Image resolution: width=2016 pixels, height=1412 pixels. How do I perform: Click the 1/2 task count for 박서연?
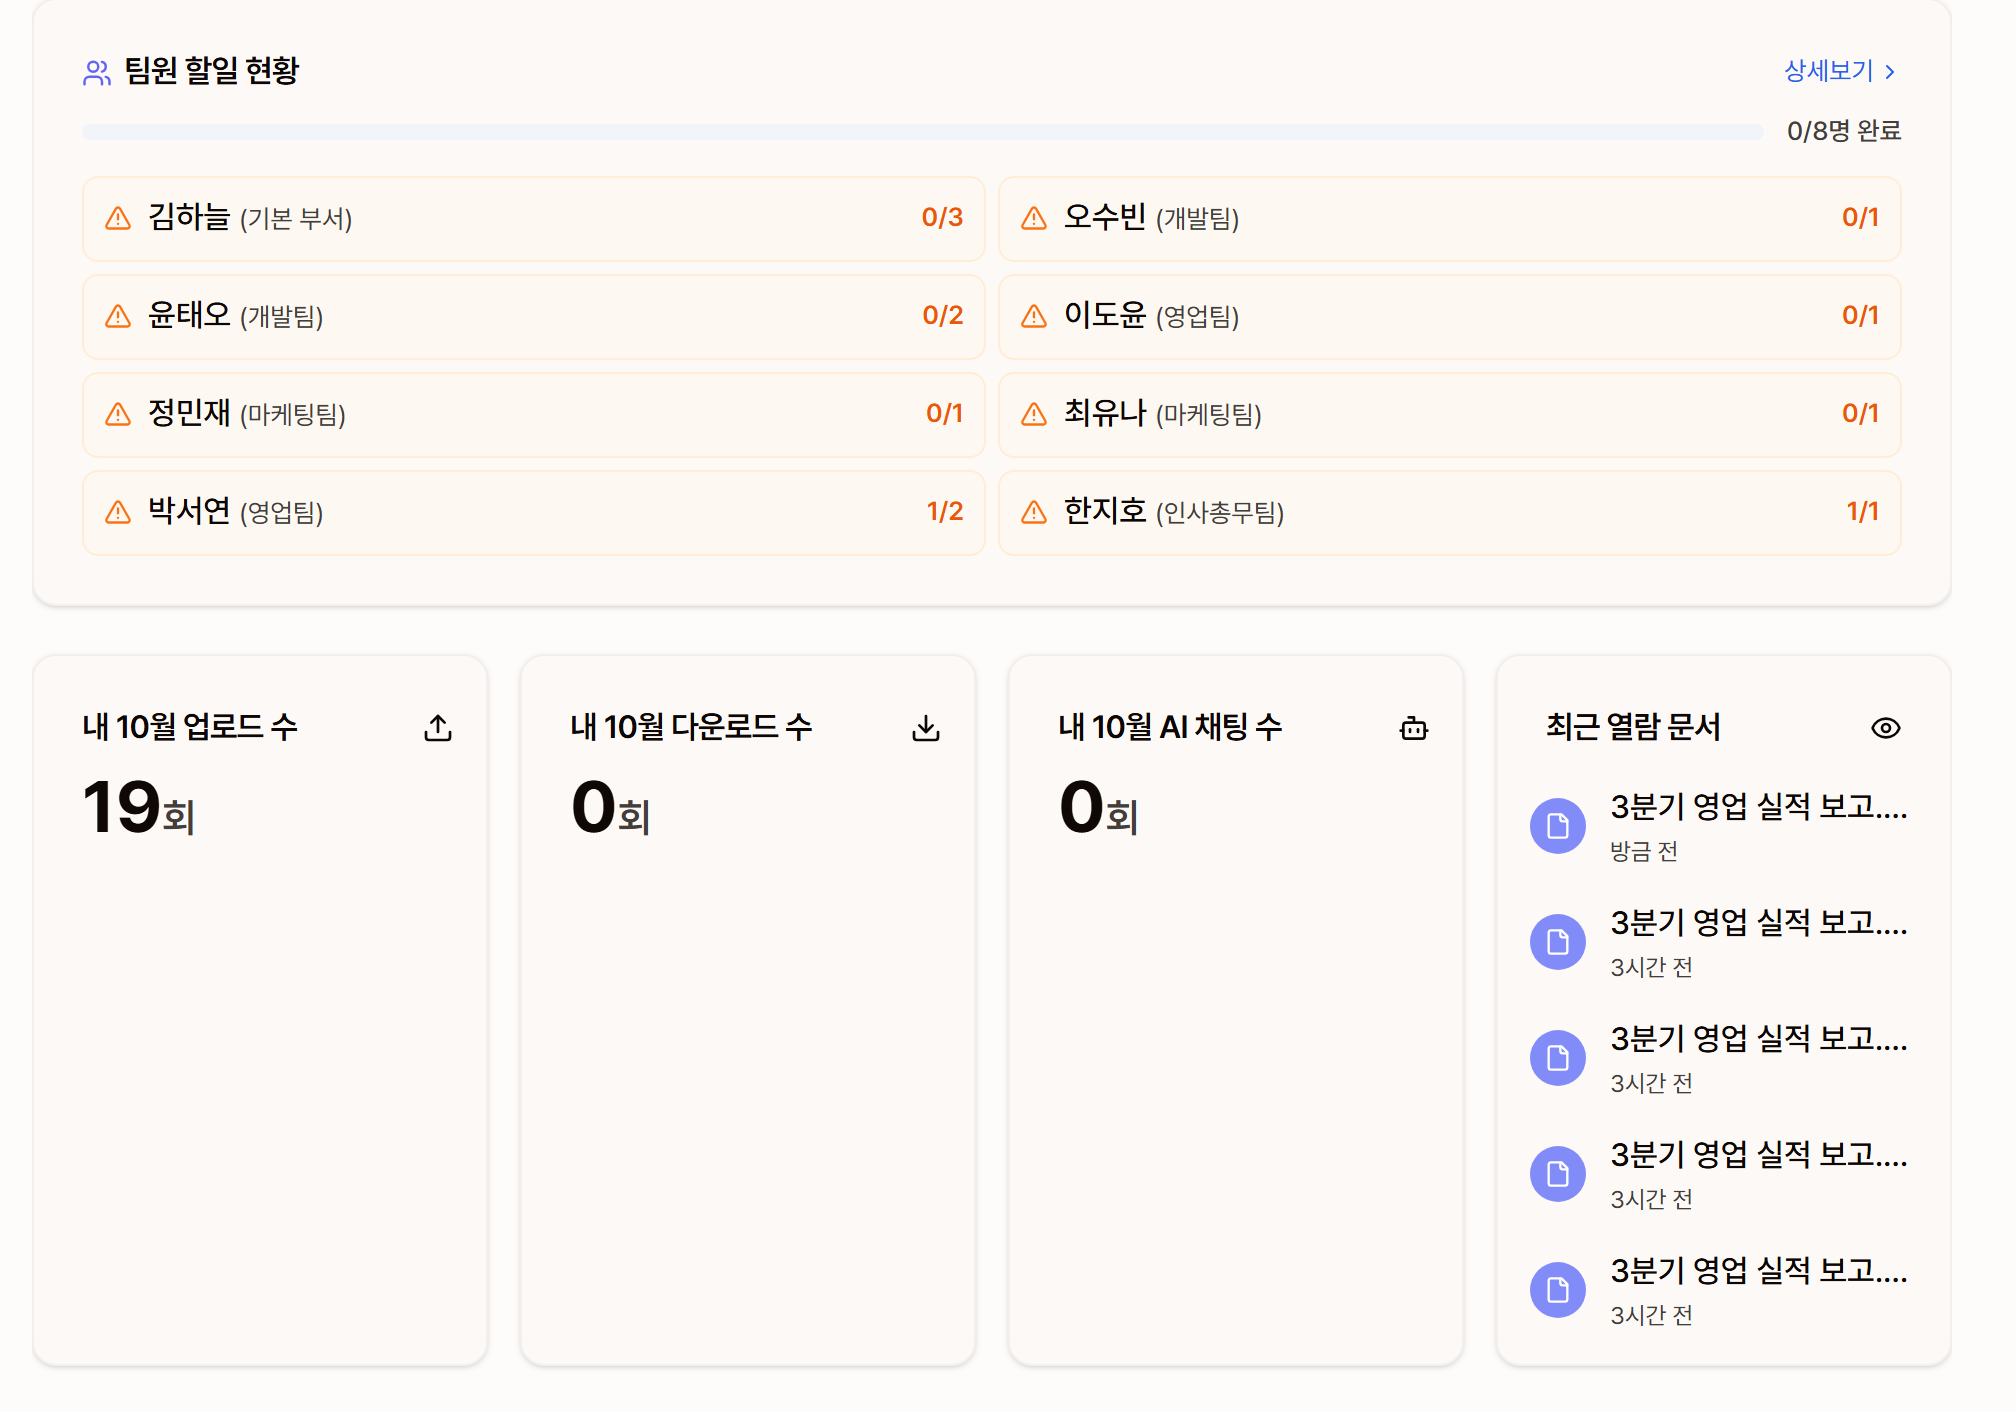click(944, 511)
